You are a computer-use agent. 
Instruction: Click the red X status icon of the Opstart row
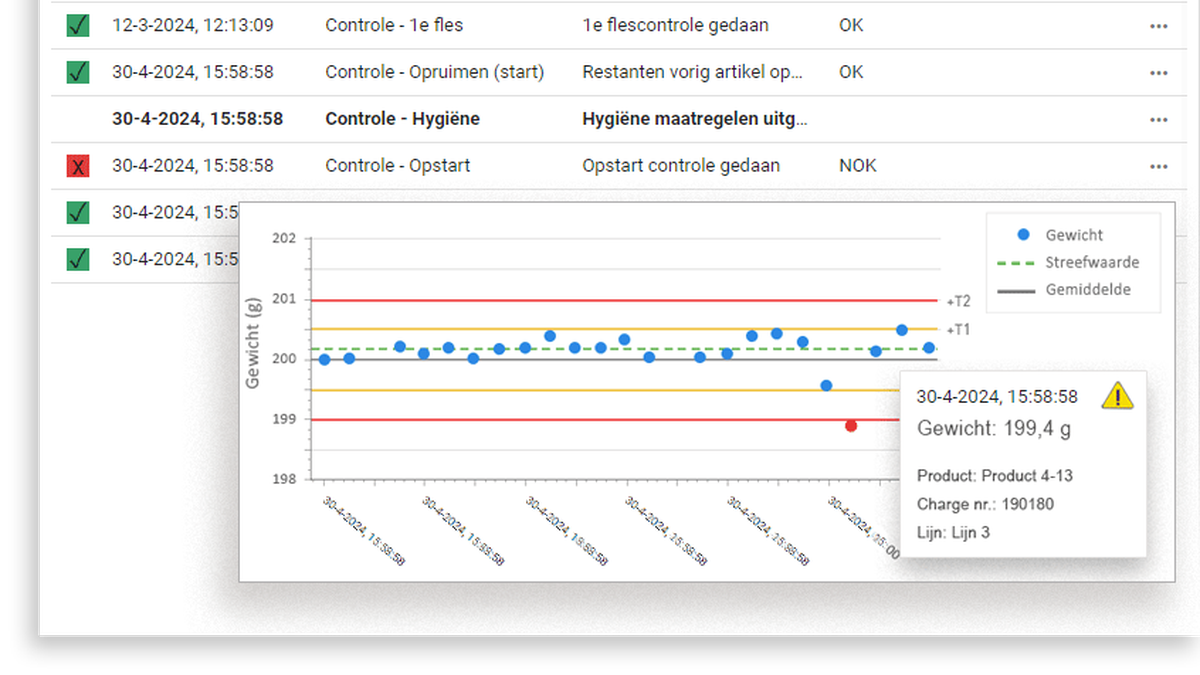[x=78, y=165]
